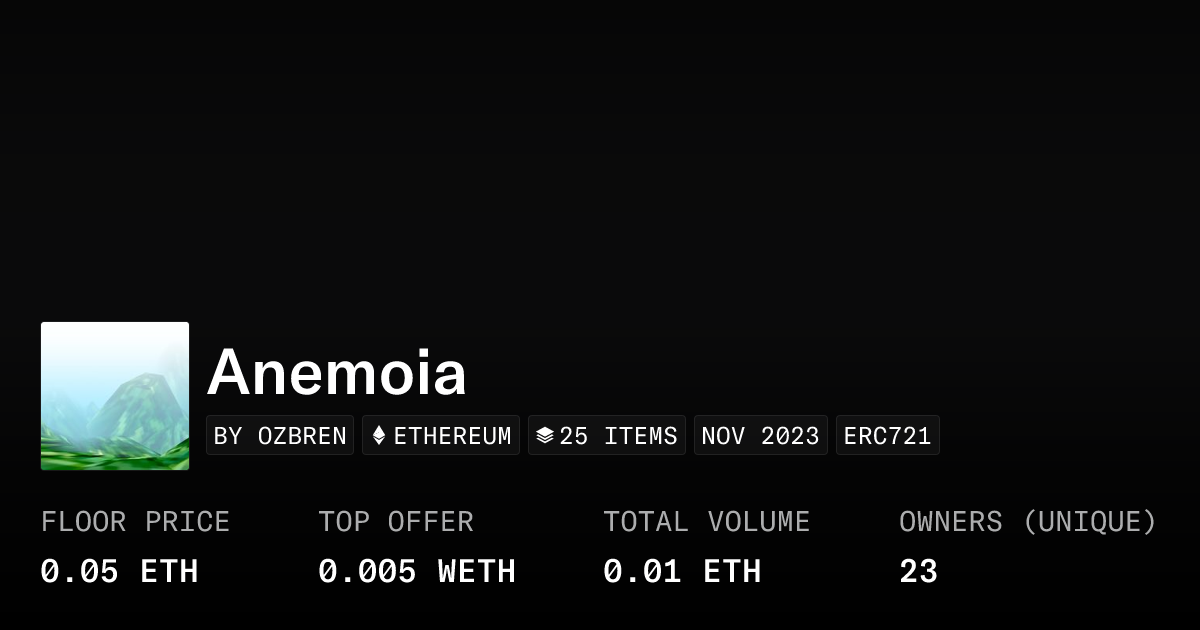Click the FLOOR PRICE heading
1200x630 pixels.
(135, 522)
